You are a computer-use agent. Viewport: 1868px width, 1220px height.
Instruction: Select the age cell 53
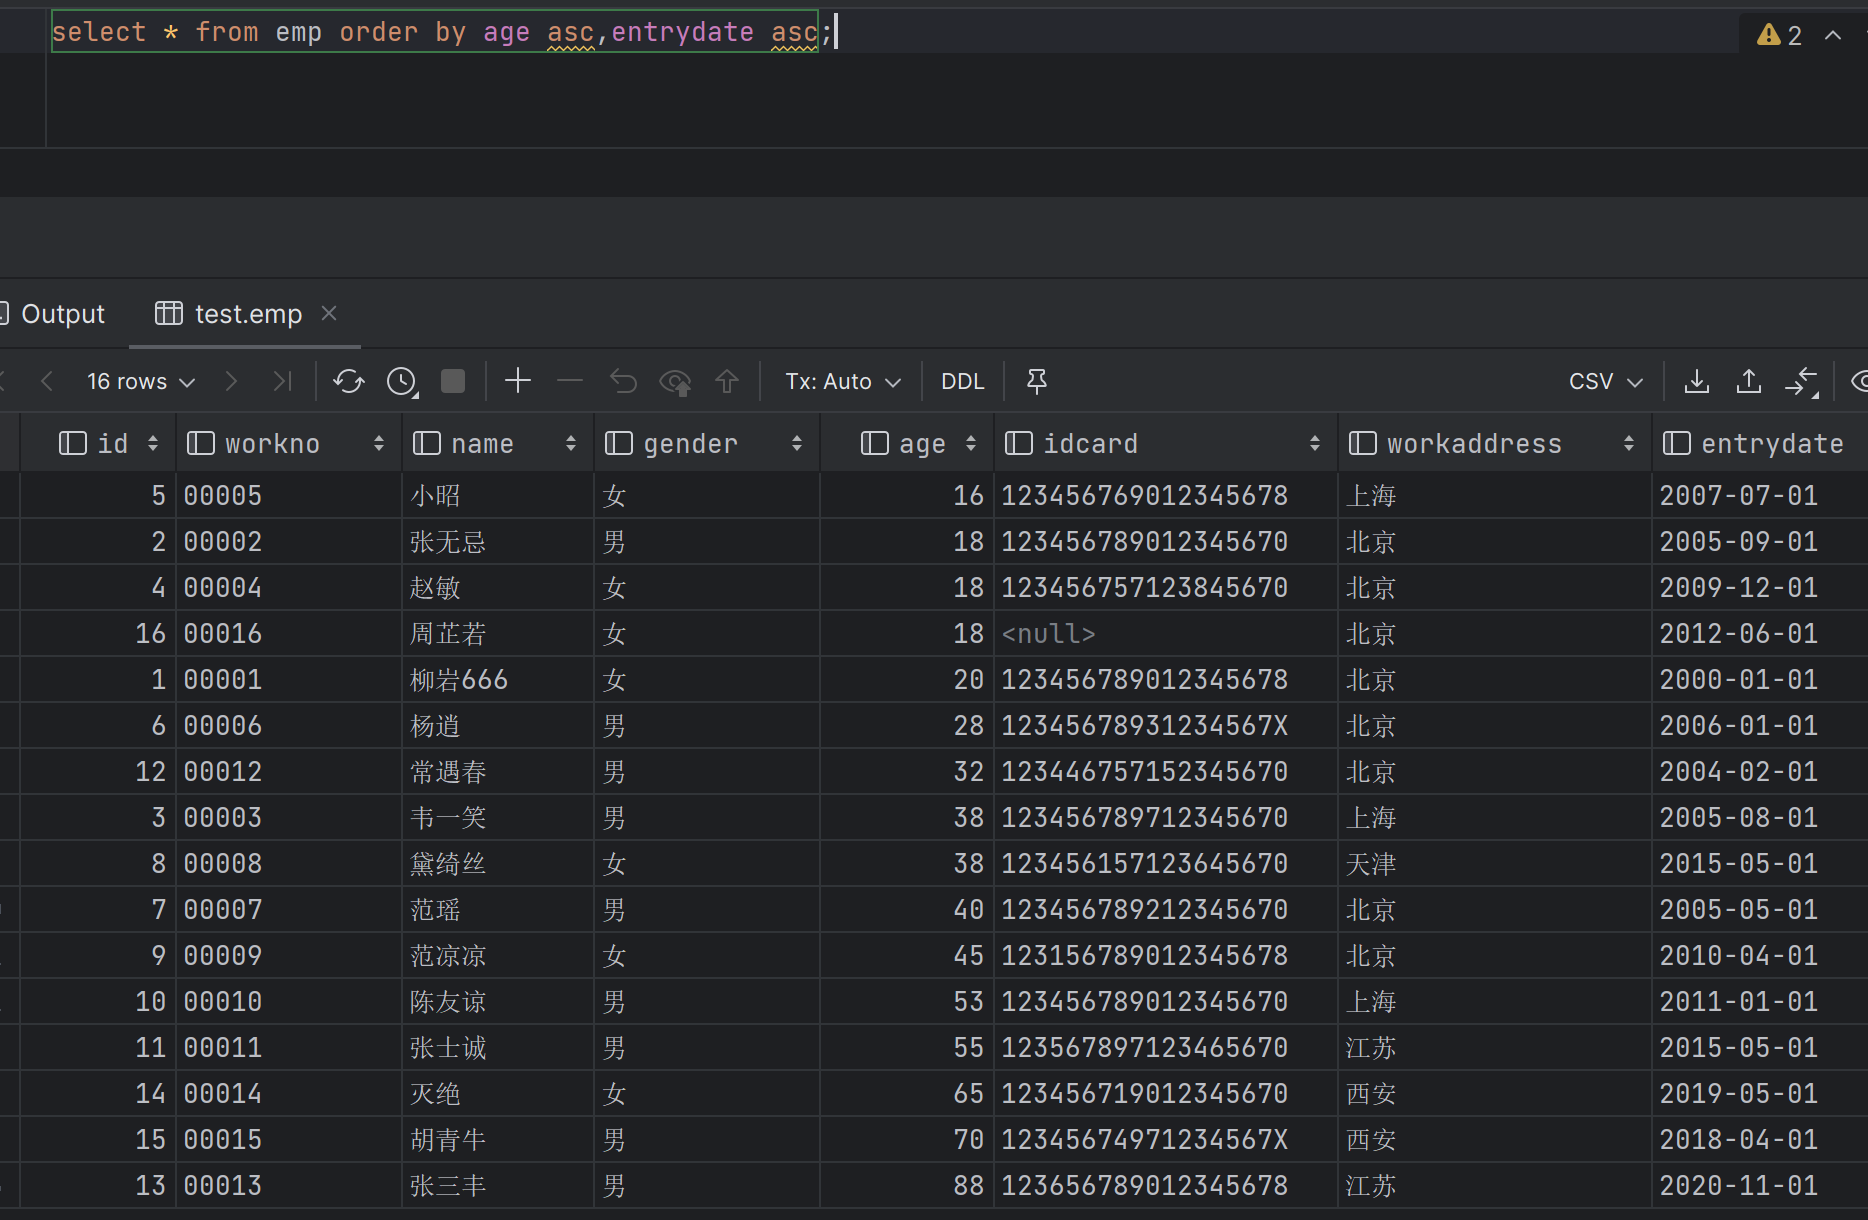click(x=907, y=1002)
